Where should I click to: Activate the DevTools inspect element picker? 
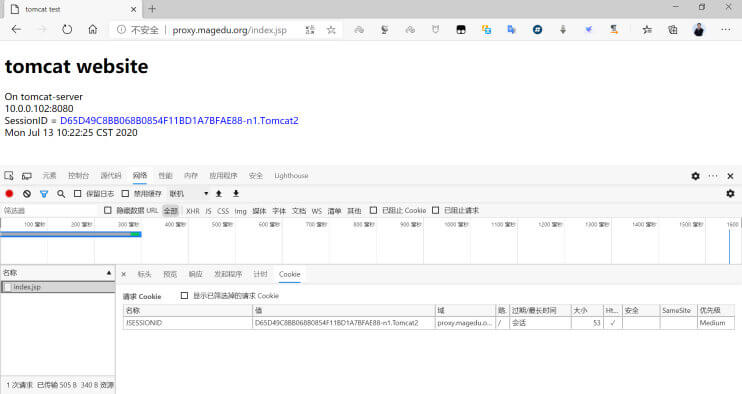tap(9, 175)
